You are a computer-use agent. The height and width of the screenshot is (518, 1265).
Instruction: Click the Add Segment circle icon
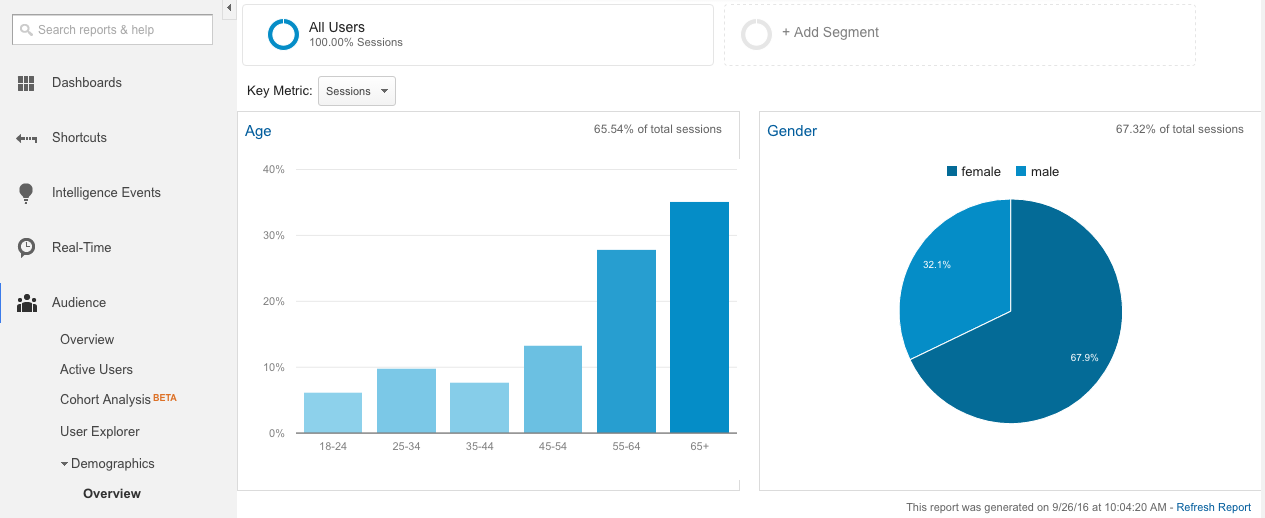pos(756,34)
